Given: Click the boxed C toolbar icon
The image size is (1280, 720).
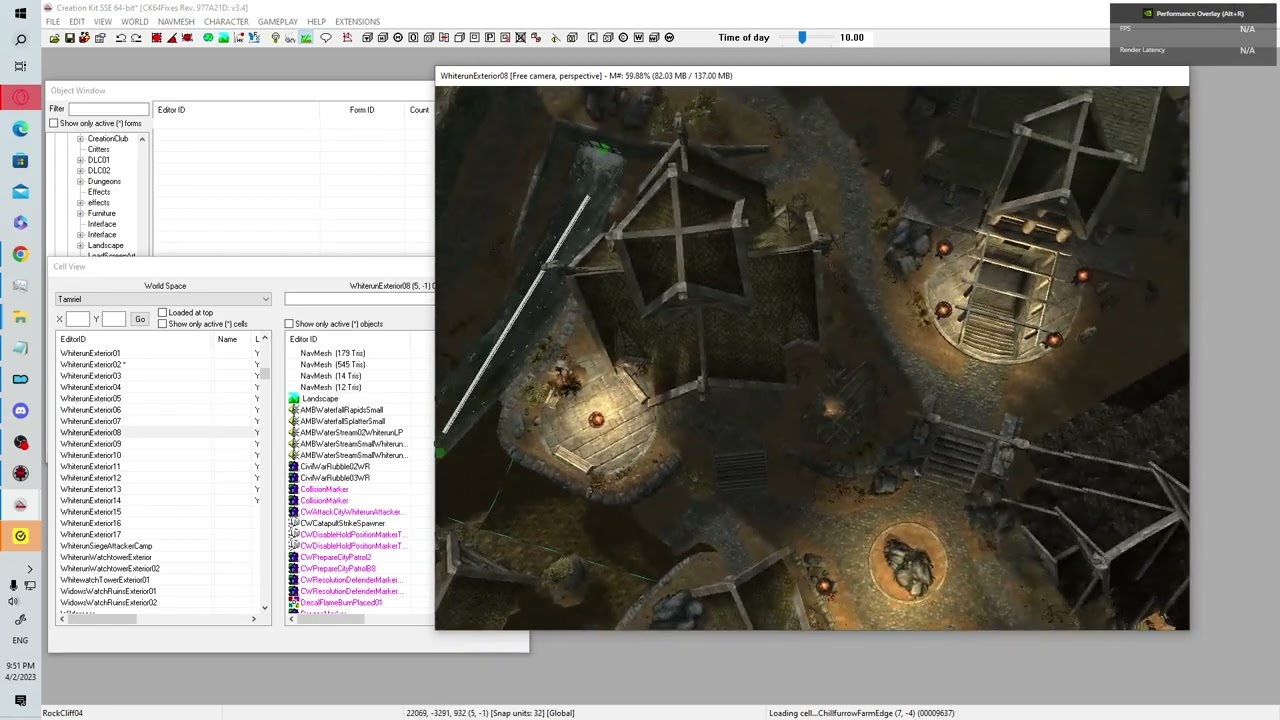Looking at the screenshot, I should 593,38.
